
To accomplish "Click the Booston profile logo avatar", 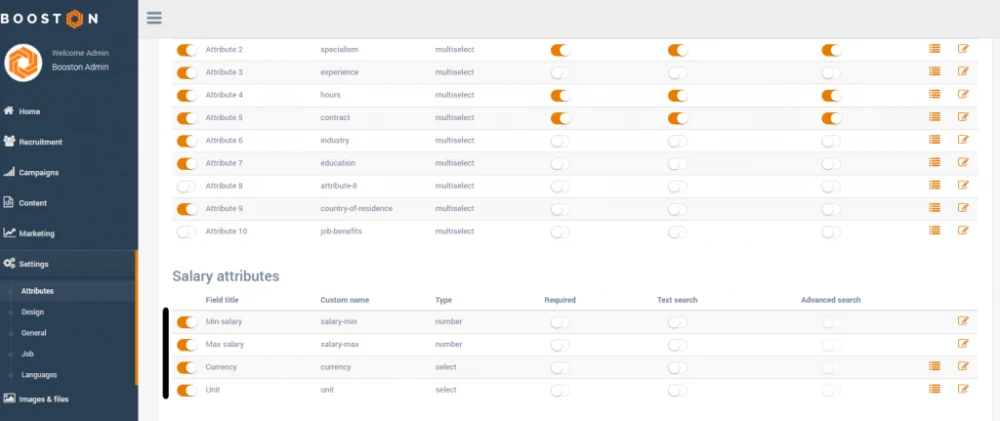I will [x=23, y=62].
